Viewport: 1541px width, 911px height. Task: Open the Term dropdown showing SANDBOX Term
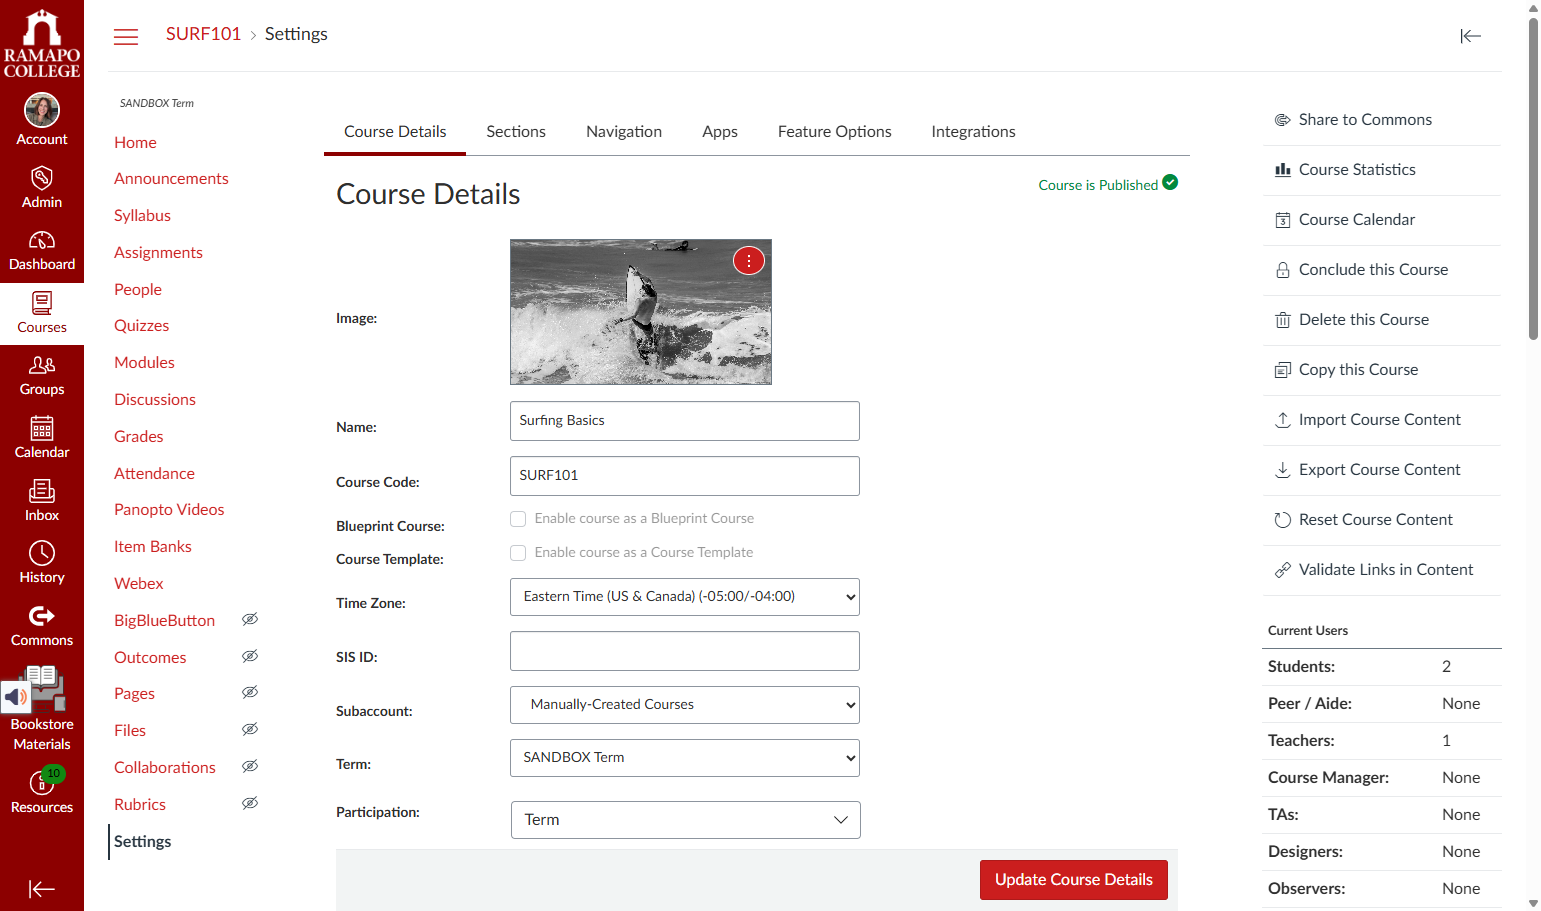point(685,758)
